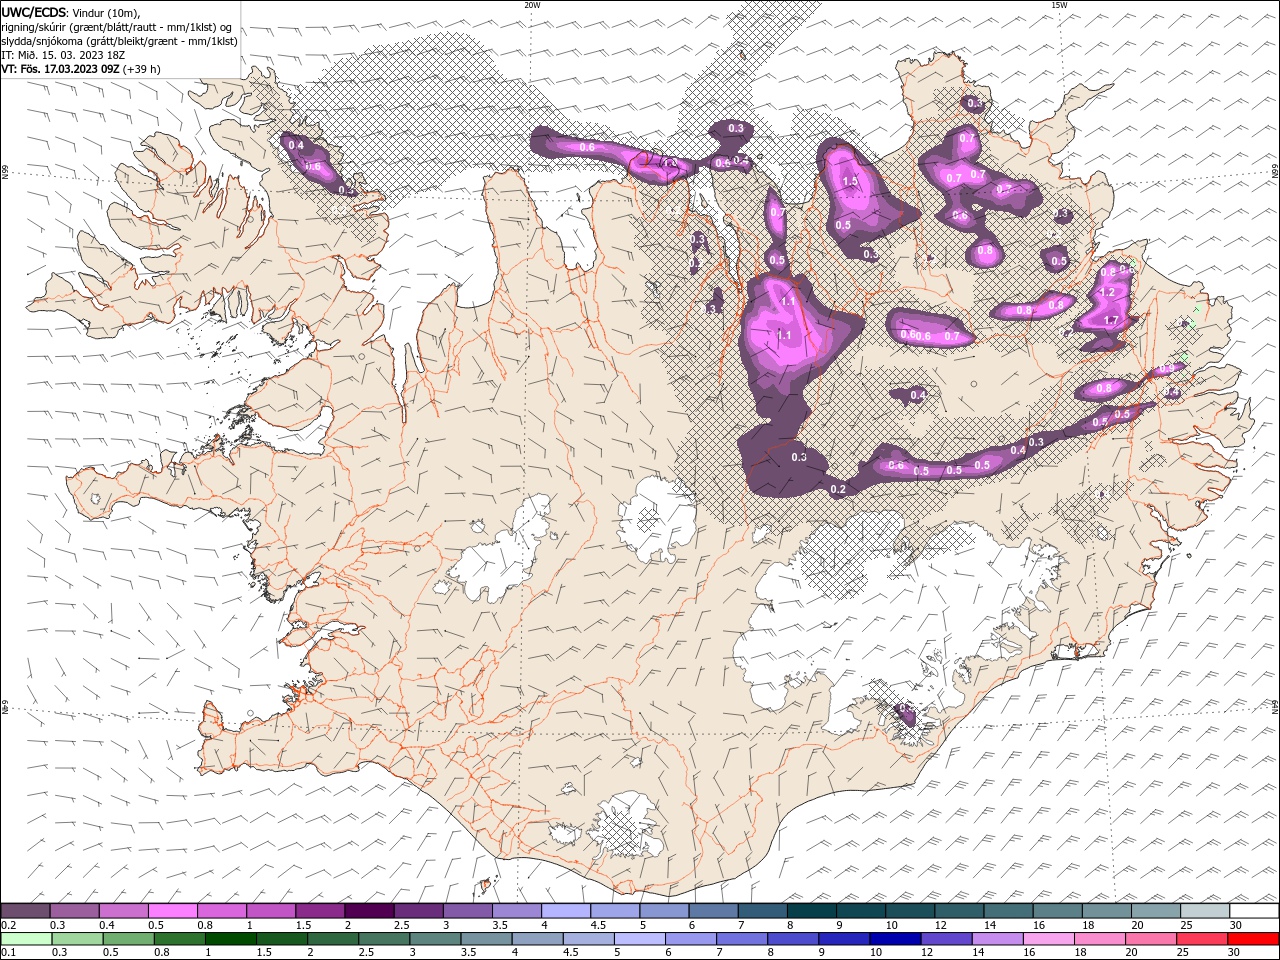
Task: Select the deep blue swatch between 10 and 12
Action: 896,938
